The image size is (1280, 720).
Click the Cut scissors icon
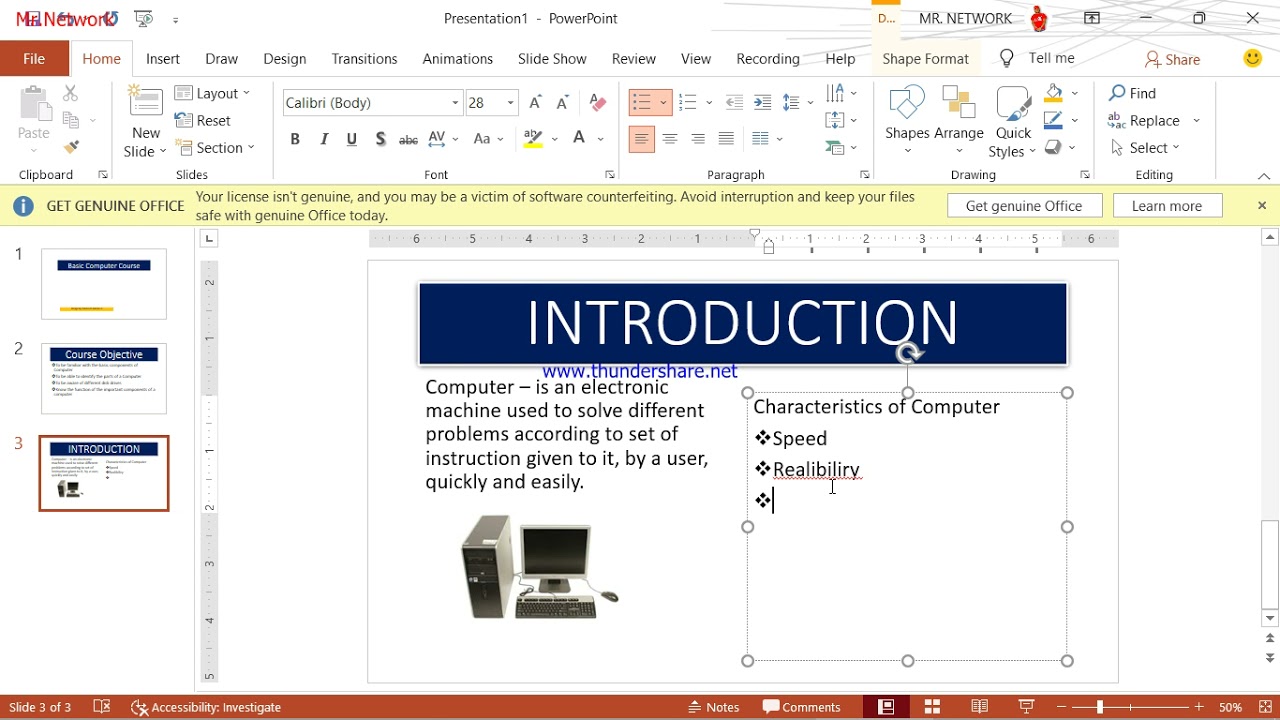point(70,93)
